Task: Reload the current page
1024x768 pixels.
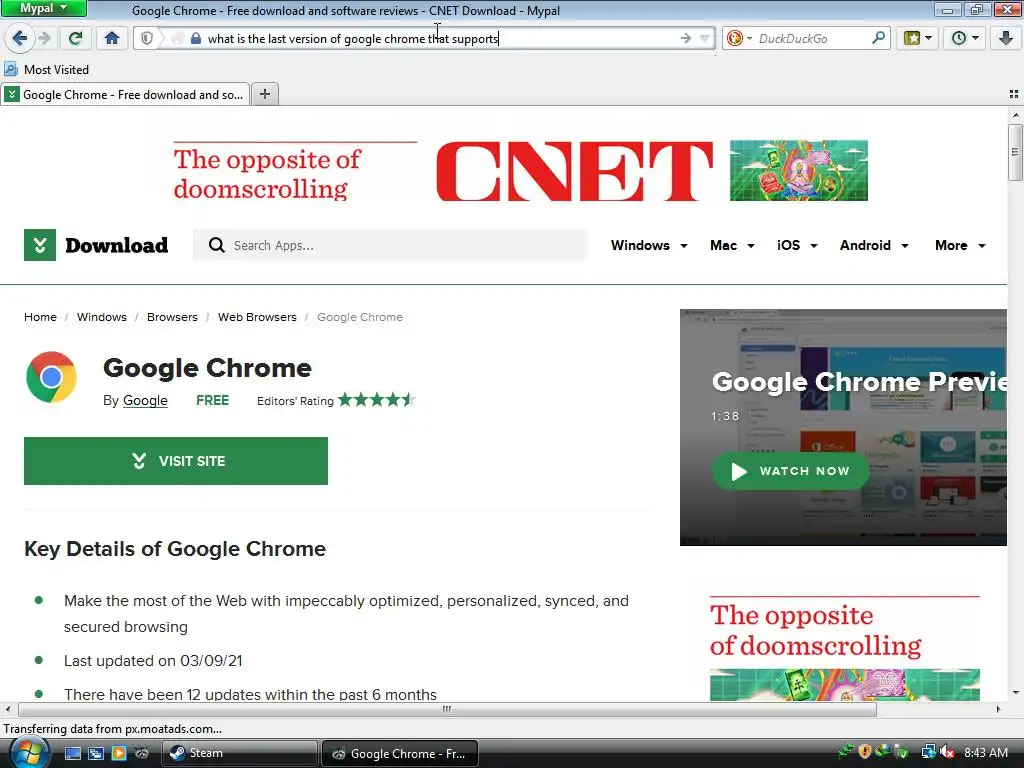Action: point(76,38)
